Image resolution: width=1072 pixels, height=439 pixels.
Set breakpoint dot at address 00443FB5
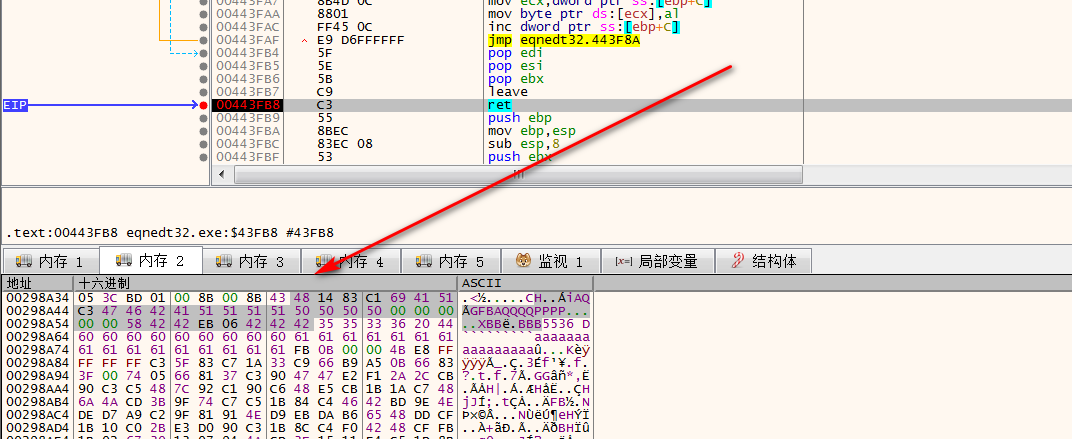203,66
